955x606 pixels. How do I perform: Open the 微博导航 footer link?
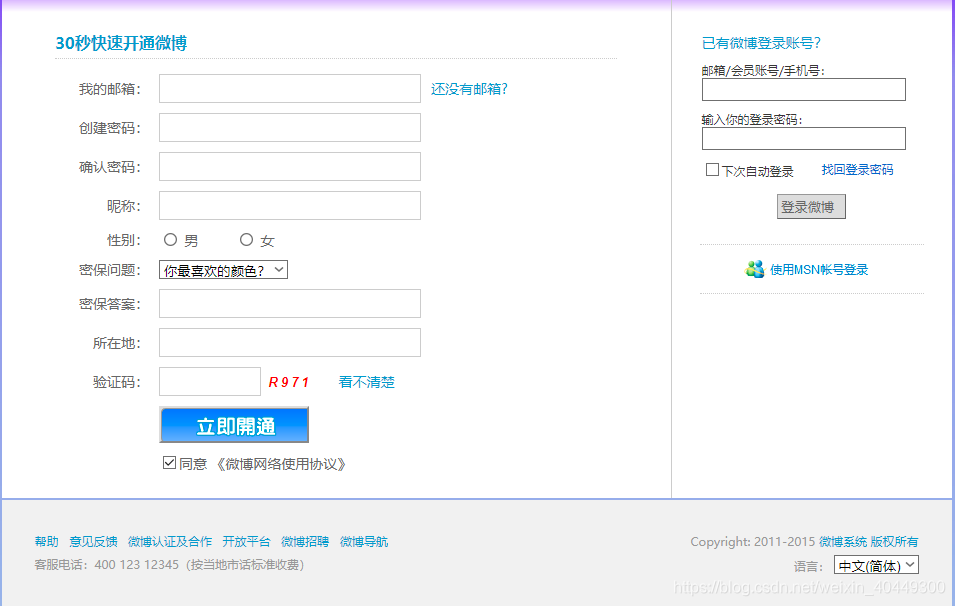(x=364, y=541)
